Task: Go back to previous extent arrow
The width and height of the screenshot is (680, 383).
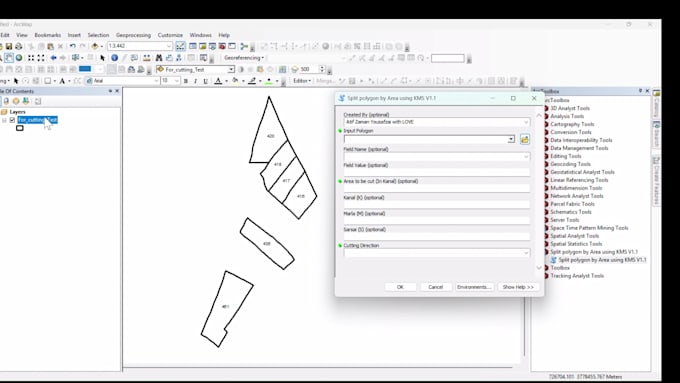Action: [x=53, y=58]
